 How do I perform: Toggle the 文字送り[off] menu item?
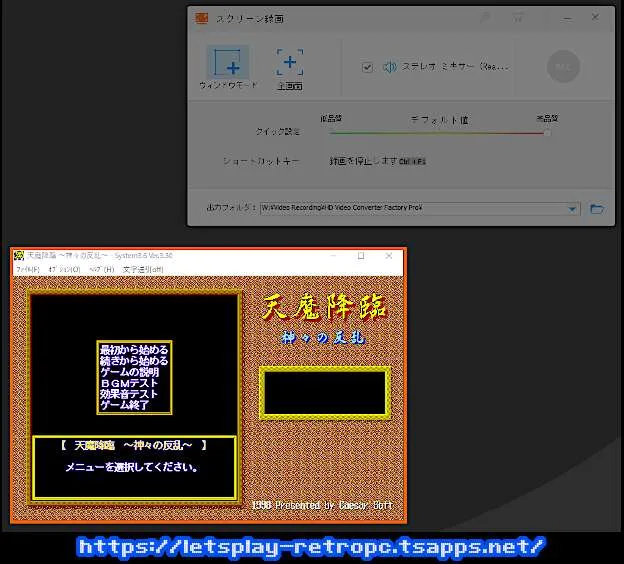(143, 269)
